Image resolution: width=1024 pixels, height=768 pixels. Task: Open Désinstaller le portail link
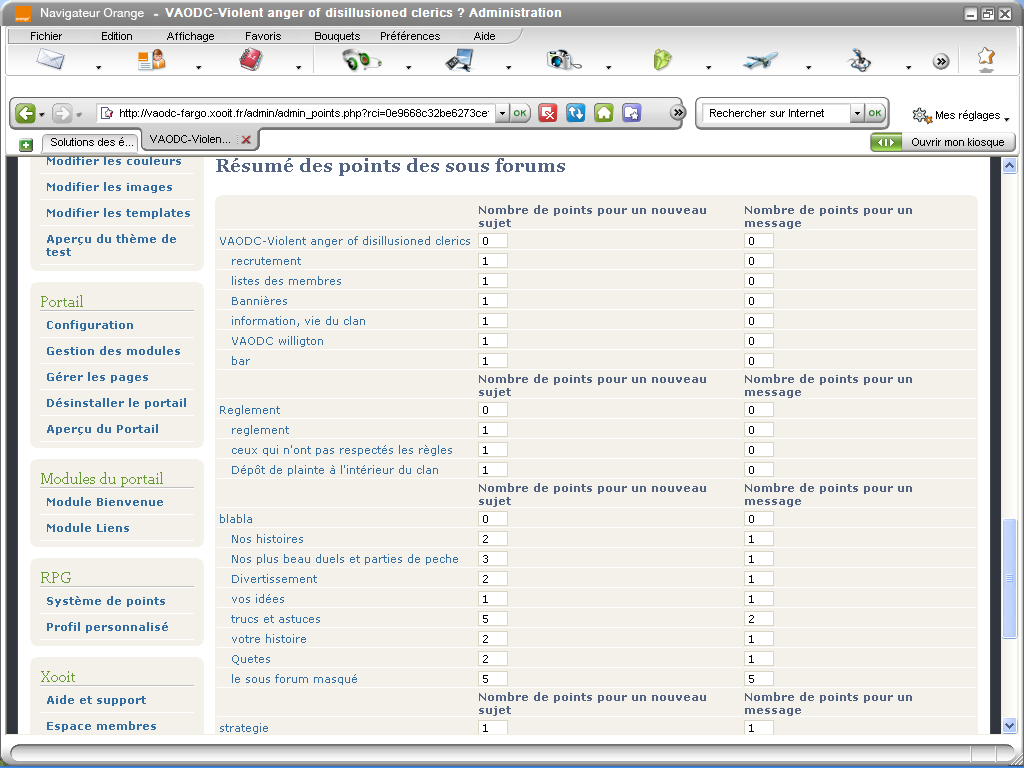tap(116, 403)
